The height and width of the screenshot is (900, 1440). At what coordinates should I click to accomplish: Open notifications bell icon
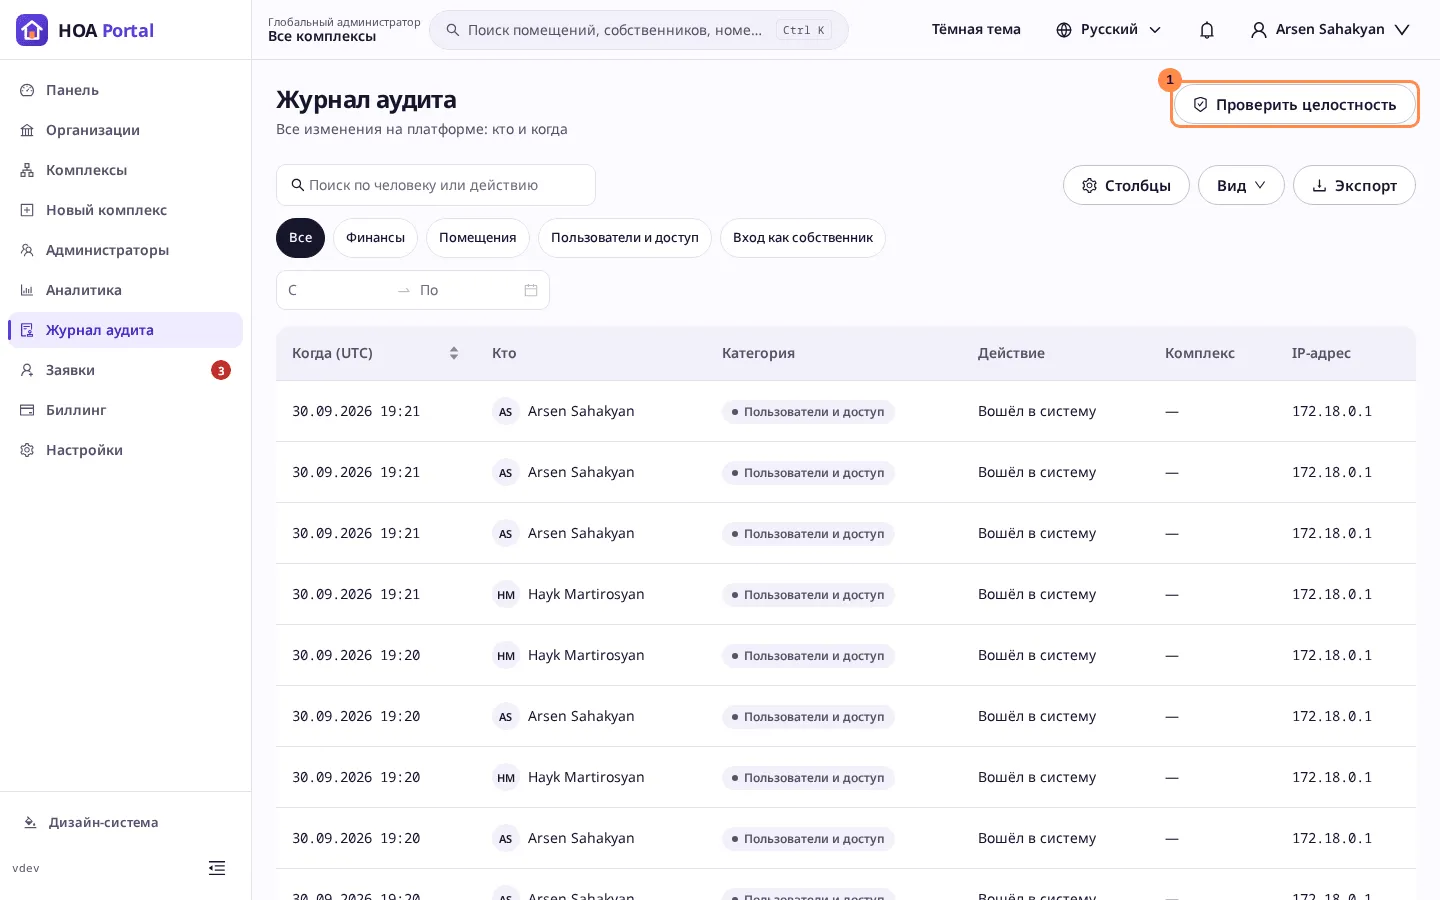click(x=1207, y=30)
